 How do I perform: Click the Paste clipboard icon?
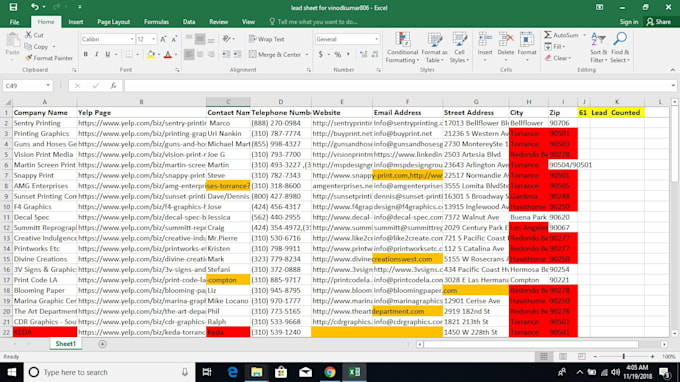pos(13,40)
